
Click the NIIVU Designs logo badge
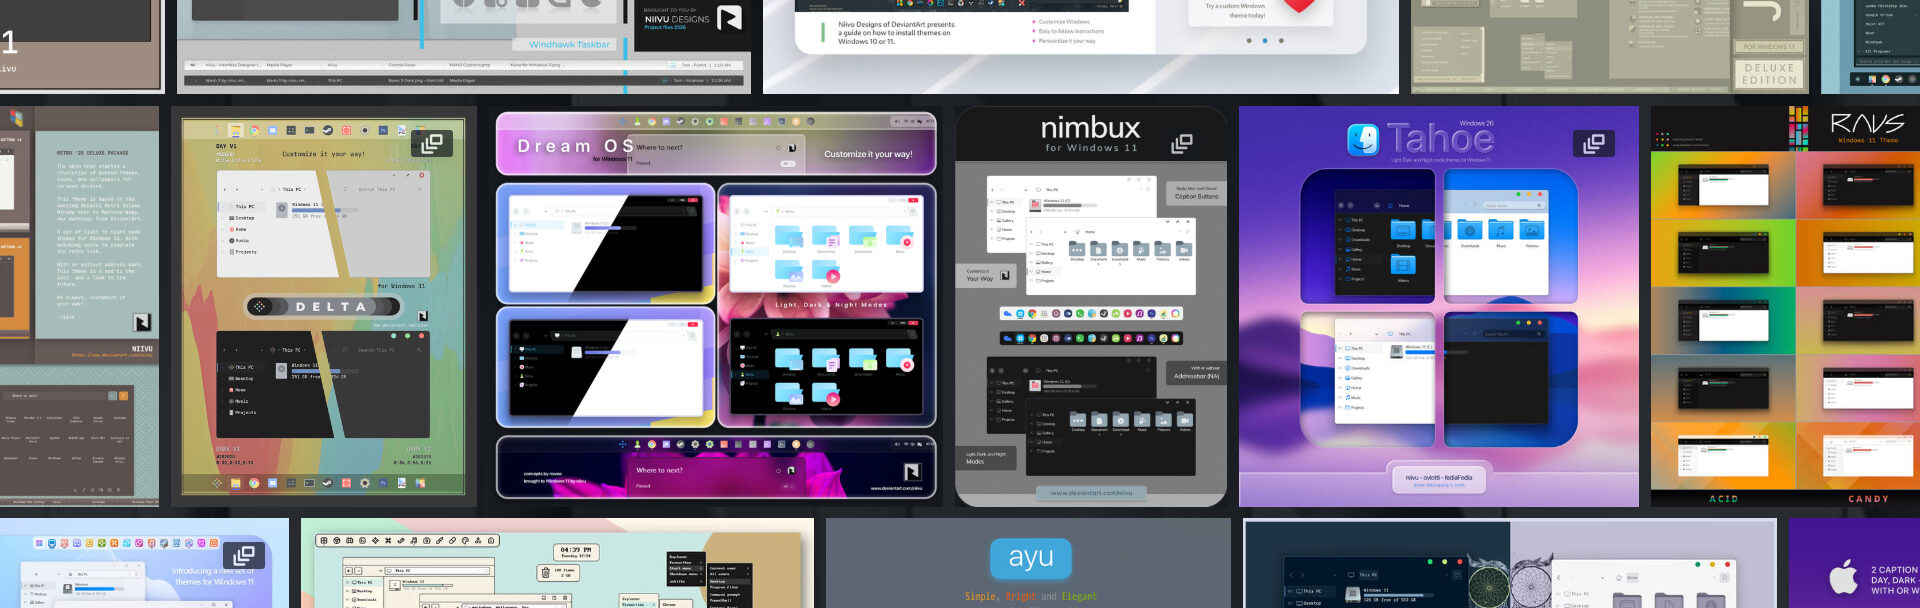point(730,18)
